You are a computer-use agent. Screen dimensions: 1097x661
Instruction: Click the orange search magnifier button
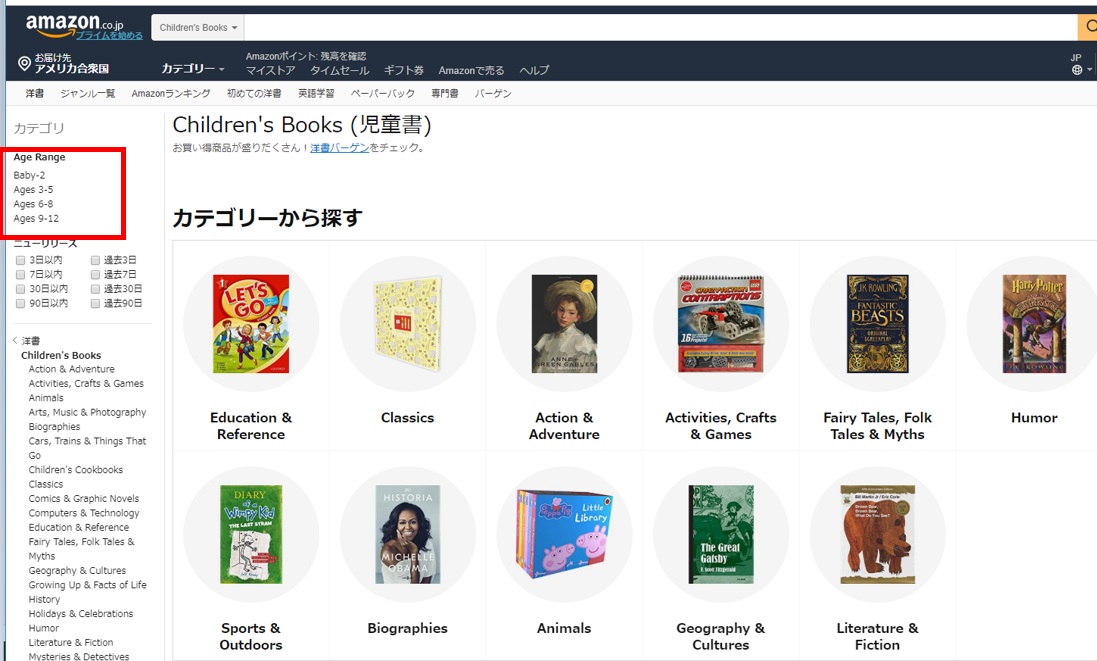pyautogui.click(x=1088, y=27)
